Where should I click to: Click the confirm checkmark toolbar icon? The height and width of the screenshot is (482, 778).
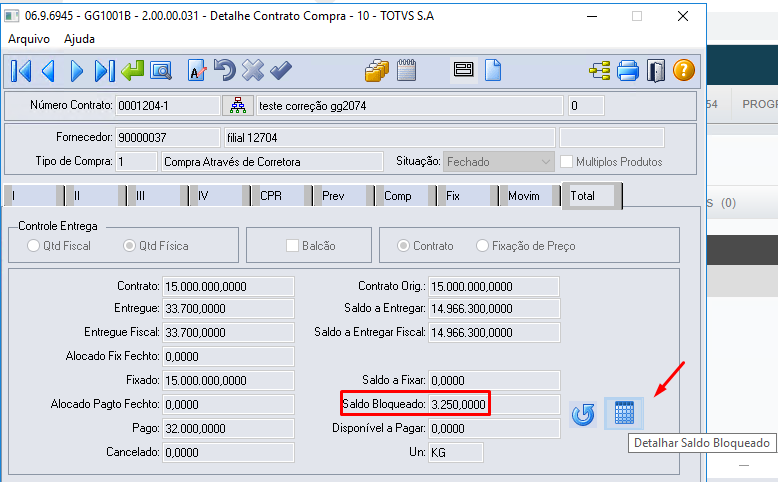(x=281, y=70)
